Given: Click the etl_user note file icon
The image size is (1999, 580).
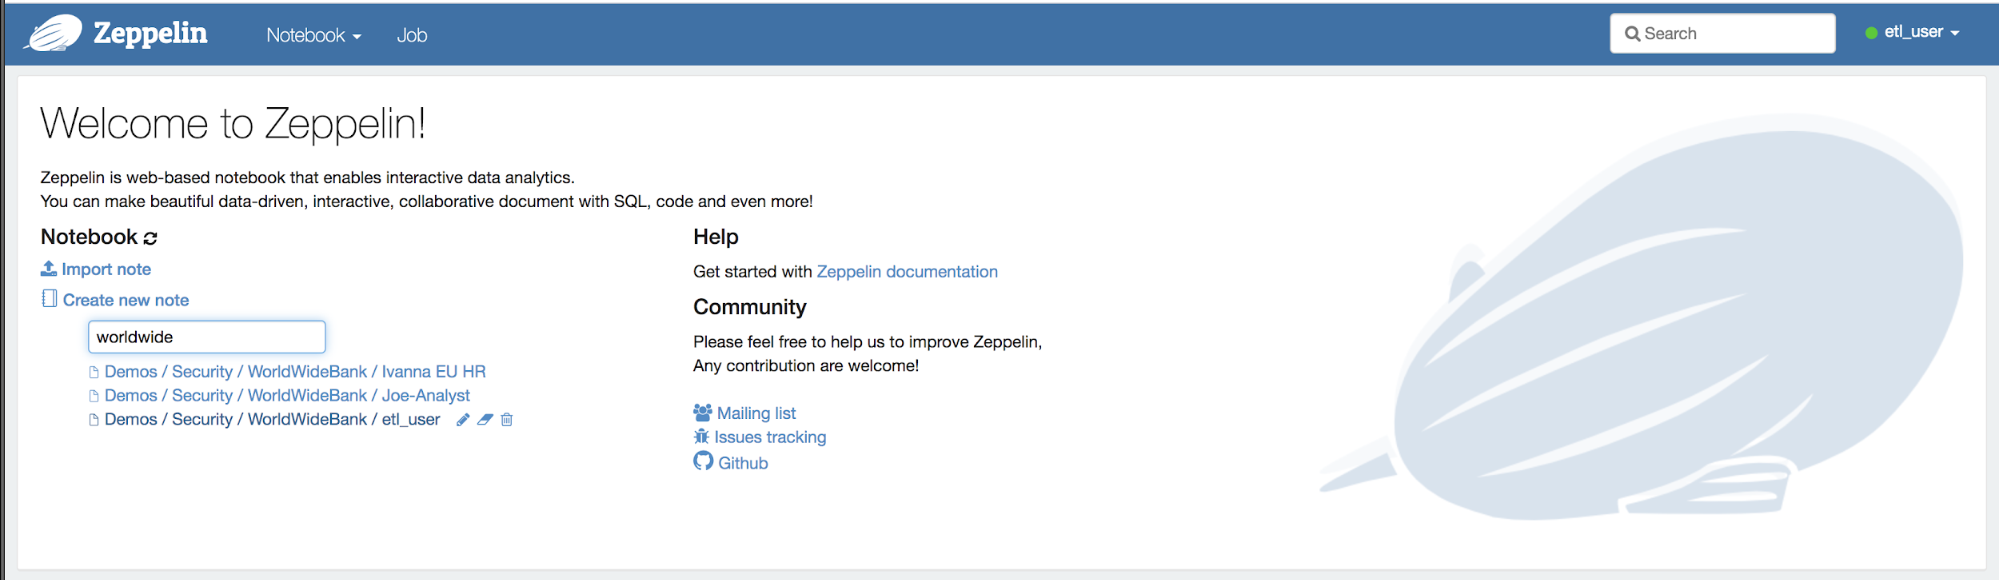Looking at the screenshot, I should pyautogui.click(x=94, y=420).
